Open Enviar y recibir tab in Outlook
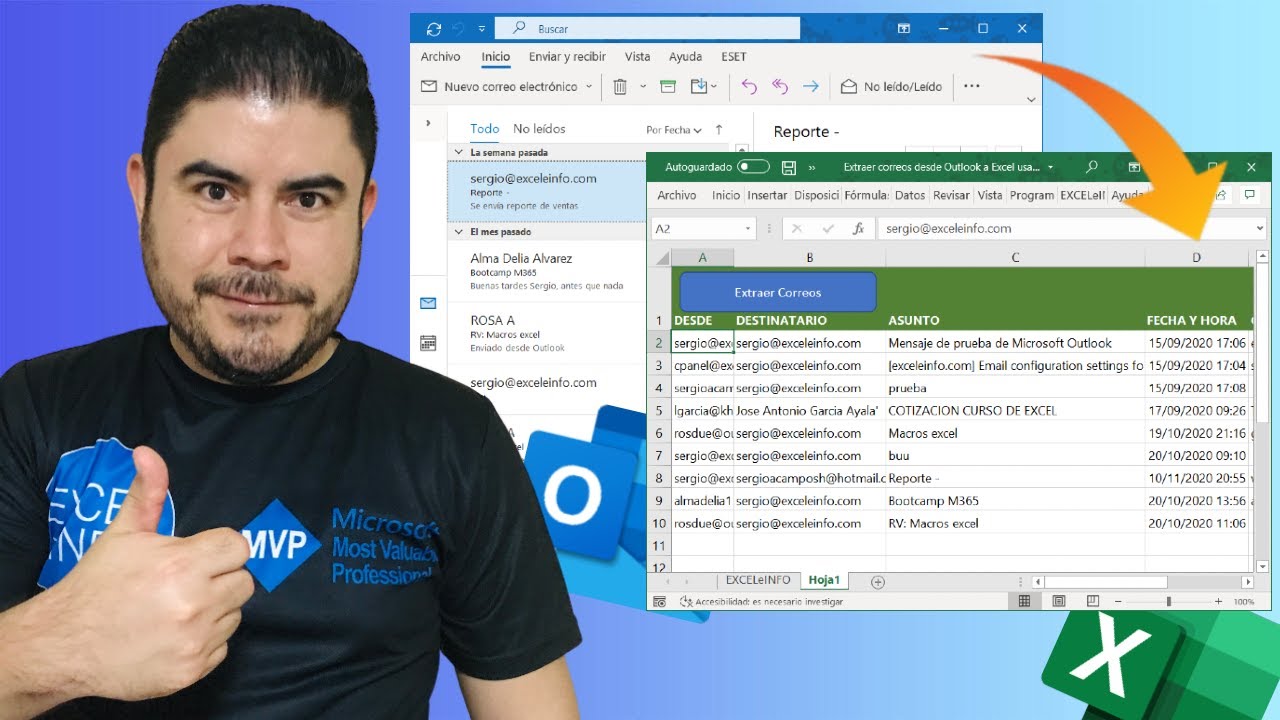This screenshot has height=720, width=1280. 567,57
